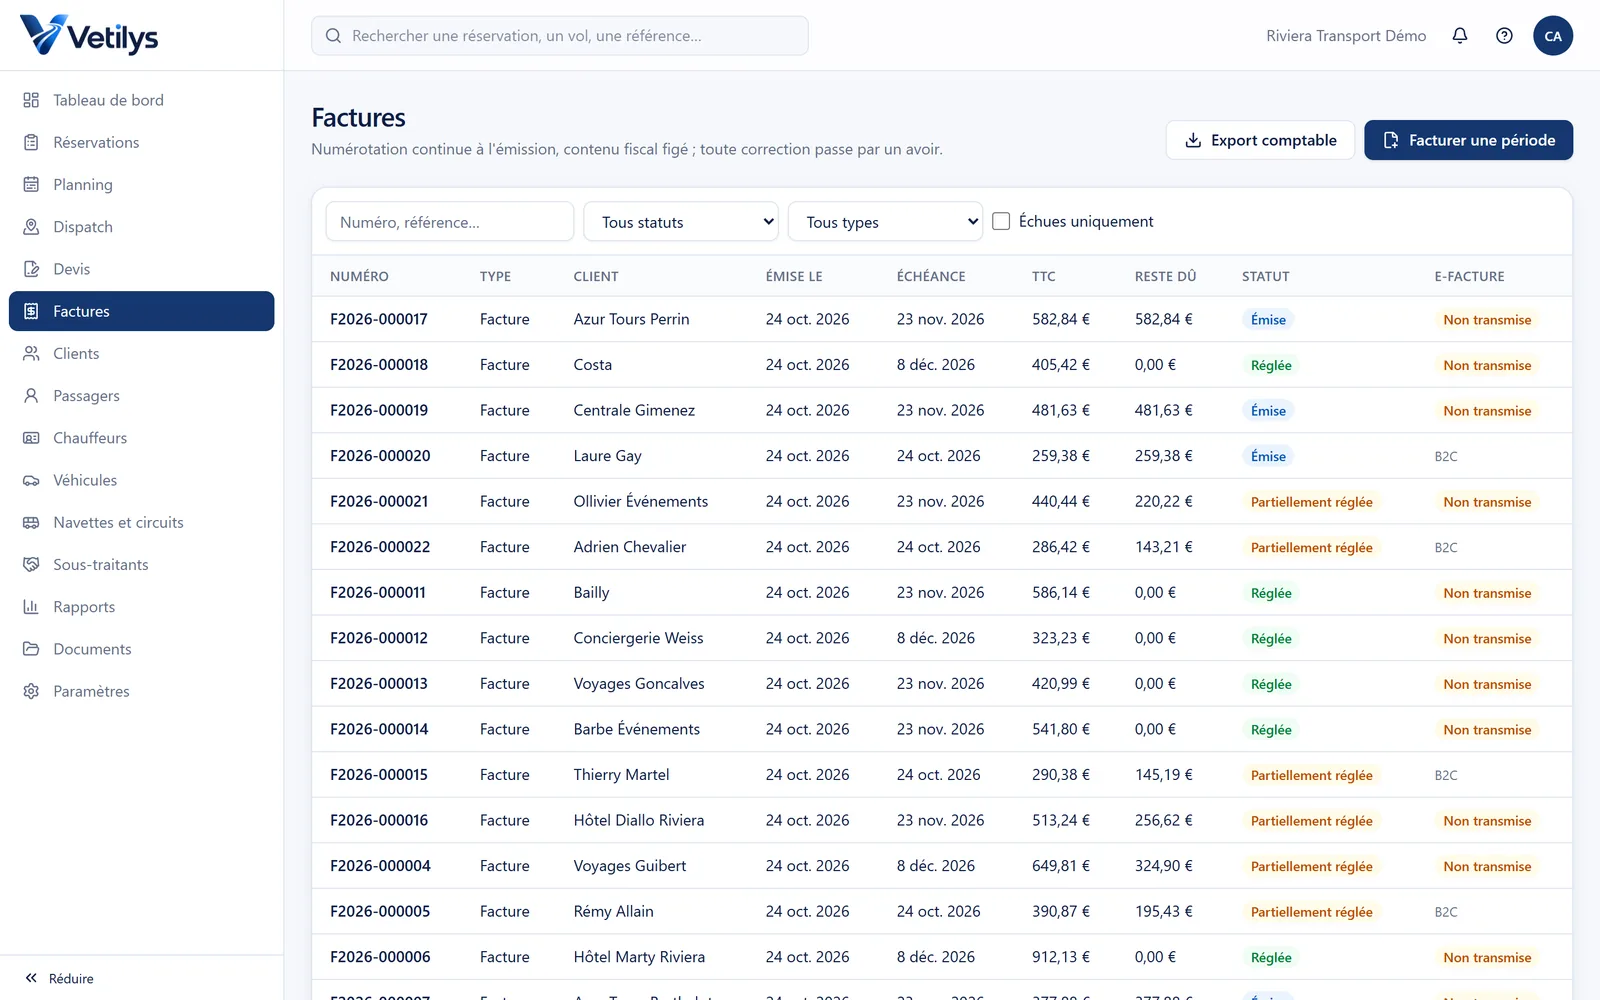
Task: Click the ÉCHÉANCE column header
Action: click(931, 276)
